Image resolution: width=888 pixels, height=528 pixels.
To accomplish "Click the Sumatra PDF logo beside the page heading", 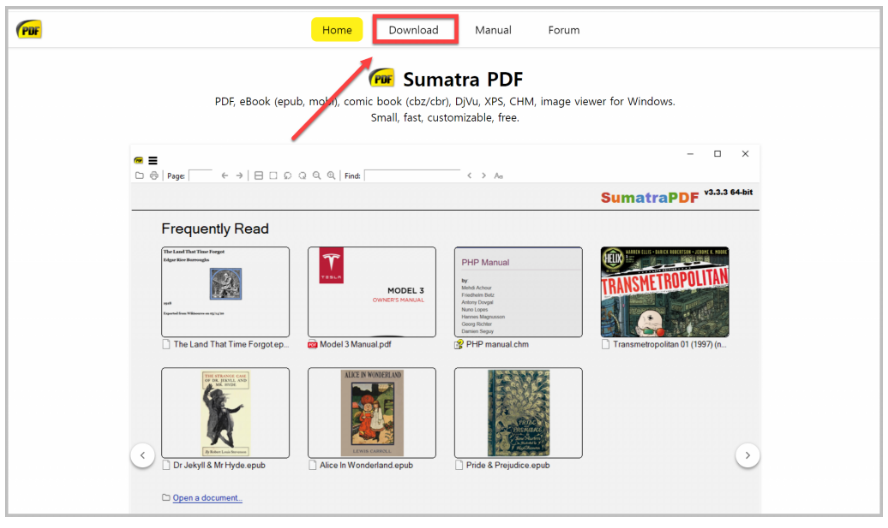I will [382, 78].
